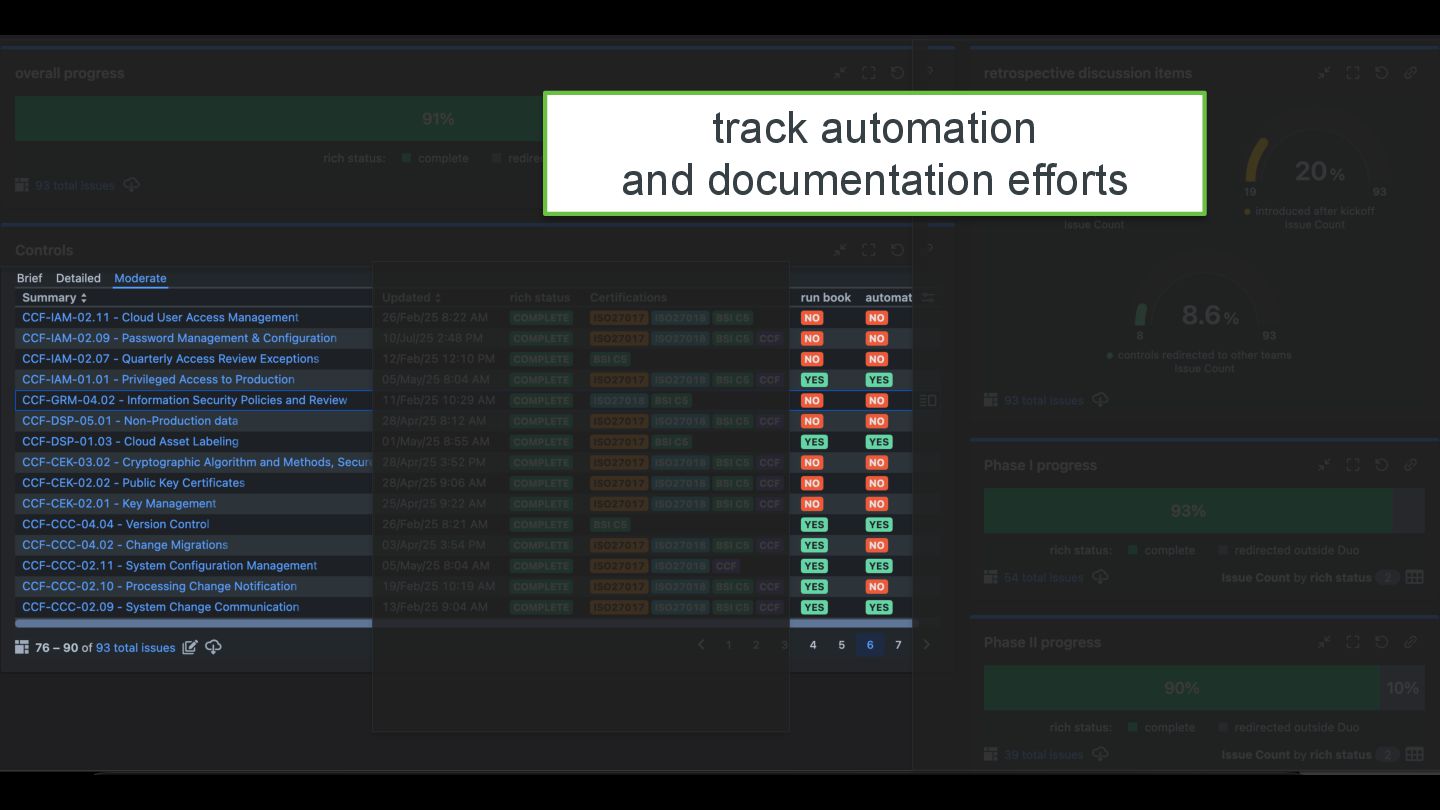Make retrospective discussion items panel full screen

[1353, 73]
